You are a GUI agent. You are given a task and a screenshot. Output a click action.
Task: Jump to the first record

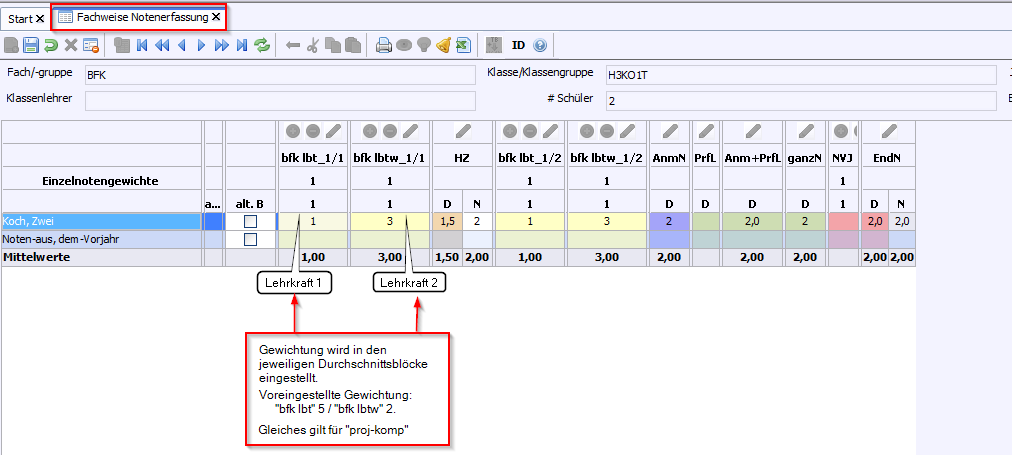pyautogui.click(x=142, y=45)
